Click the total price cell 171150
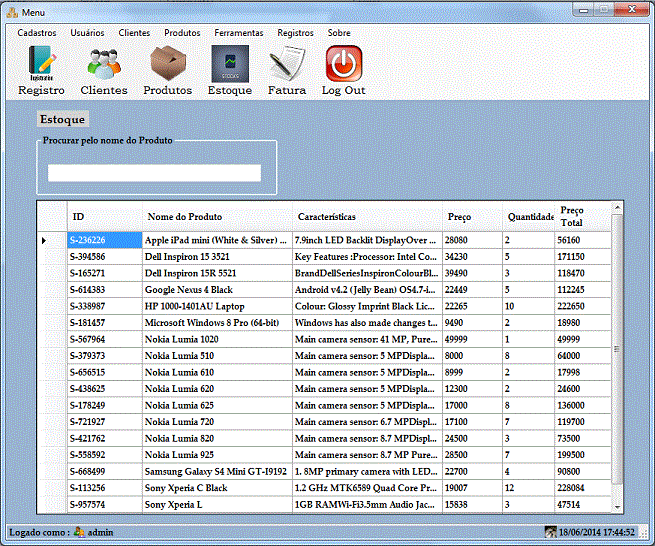655x546 pixels. tap(583, 256)
